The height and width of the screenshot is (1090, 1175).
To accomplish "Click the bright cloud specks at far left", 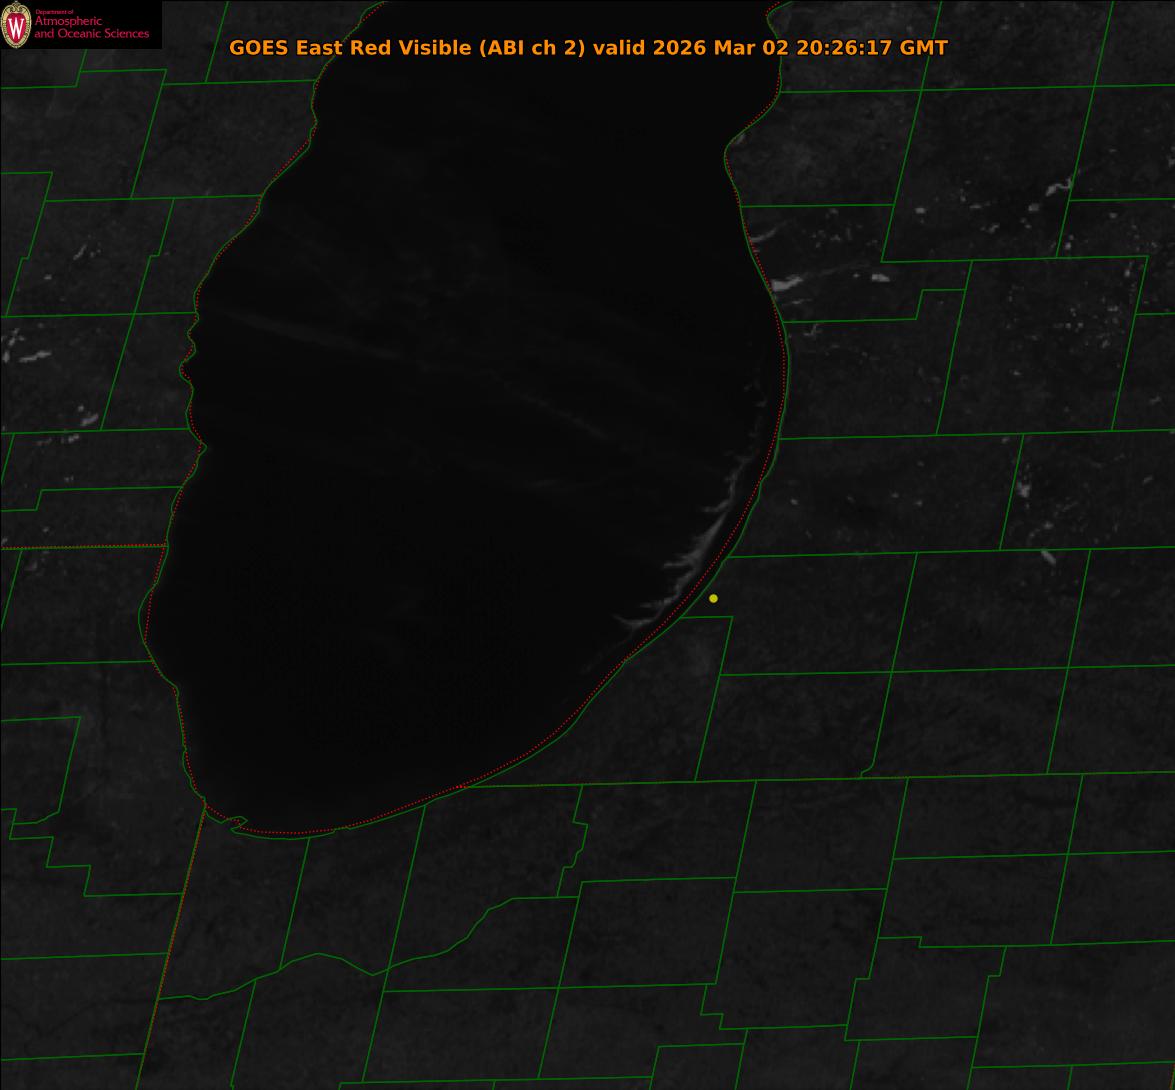I will click(x=30, y=353).
